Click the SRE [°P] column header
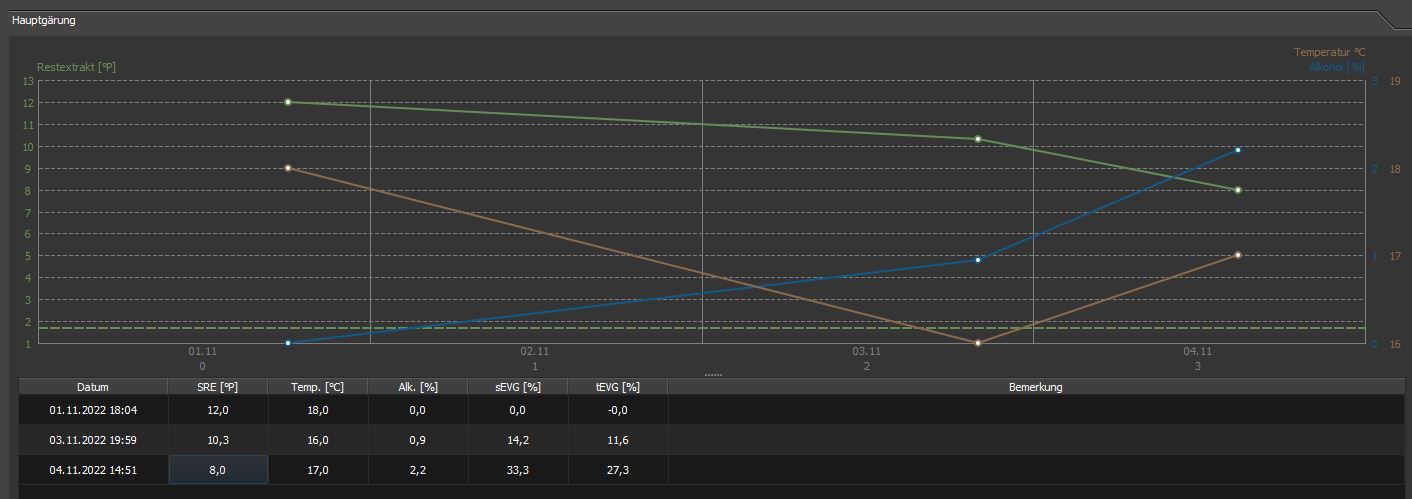1412x499 pixels. coord(218,387)
